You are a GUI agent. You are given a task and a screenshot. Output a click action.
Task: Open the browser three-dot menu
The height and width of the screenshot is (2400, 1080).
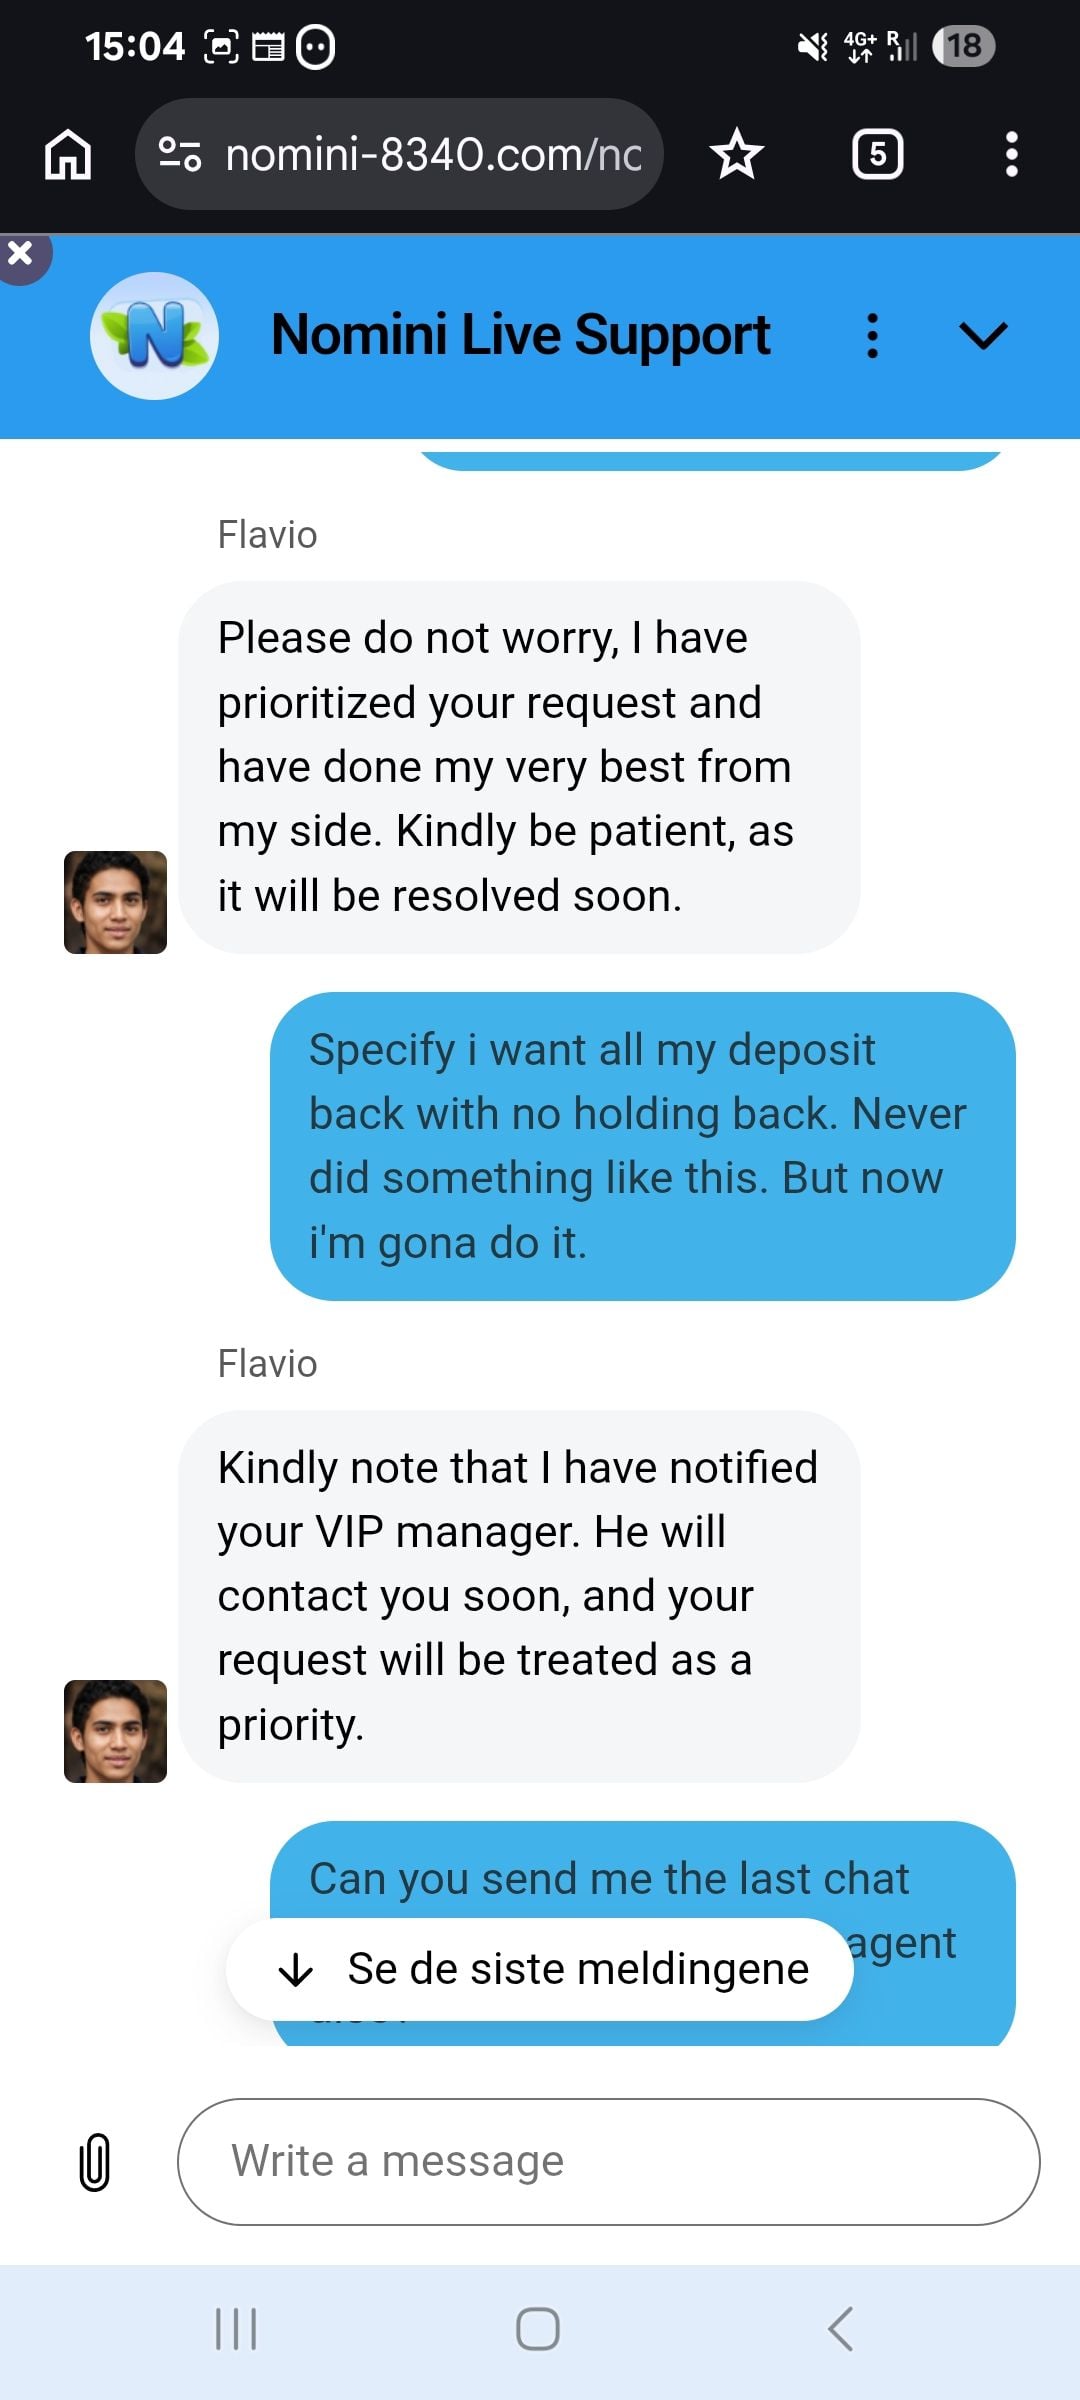[1012, 154]
